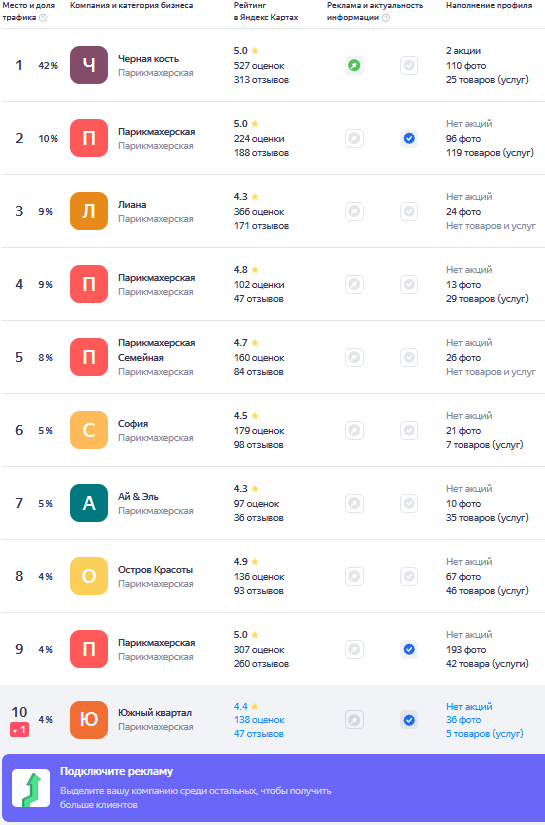The height and width of the screenshot is (825, 545).
Task: Click blue verified checkmark in second place row
Action: [409, 138]
